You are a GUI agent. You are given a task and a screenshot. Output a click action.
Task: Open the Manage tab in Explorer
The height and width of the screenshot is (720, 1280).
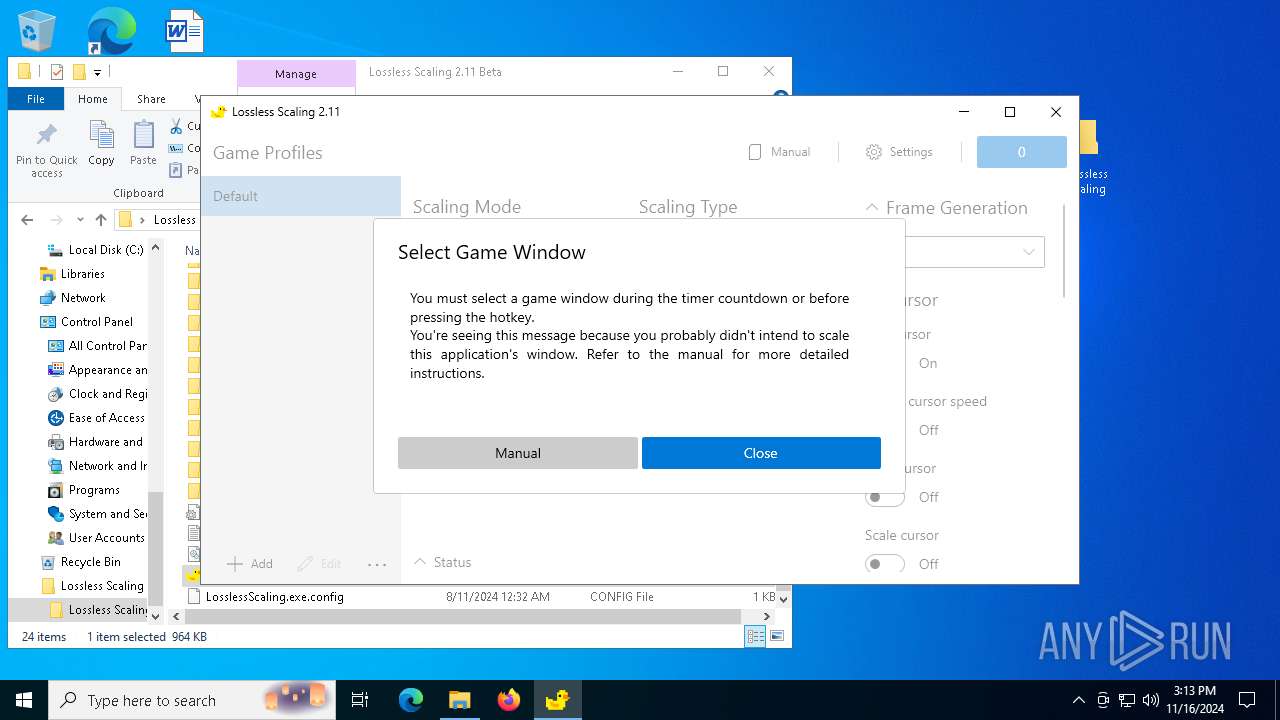pyautogui.click(x=296, y=74)
